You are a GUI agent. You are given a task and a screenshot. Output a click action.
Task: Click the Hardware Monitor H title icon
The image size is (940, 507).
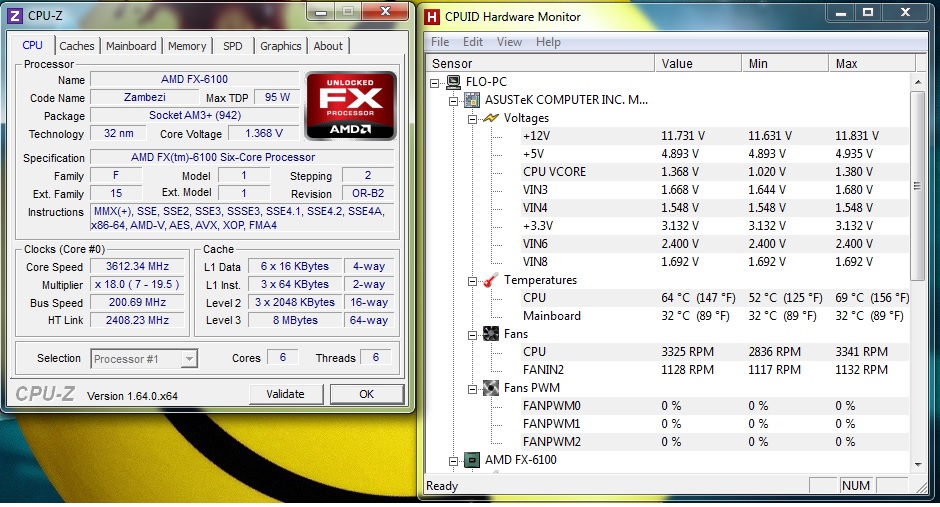(432, 17)
